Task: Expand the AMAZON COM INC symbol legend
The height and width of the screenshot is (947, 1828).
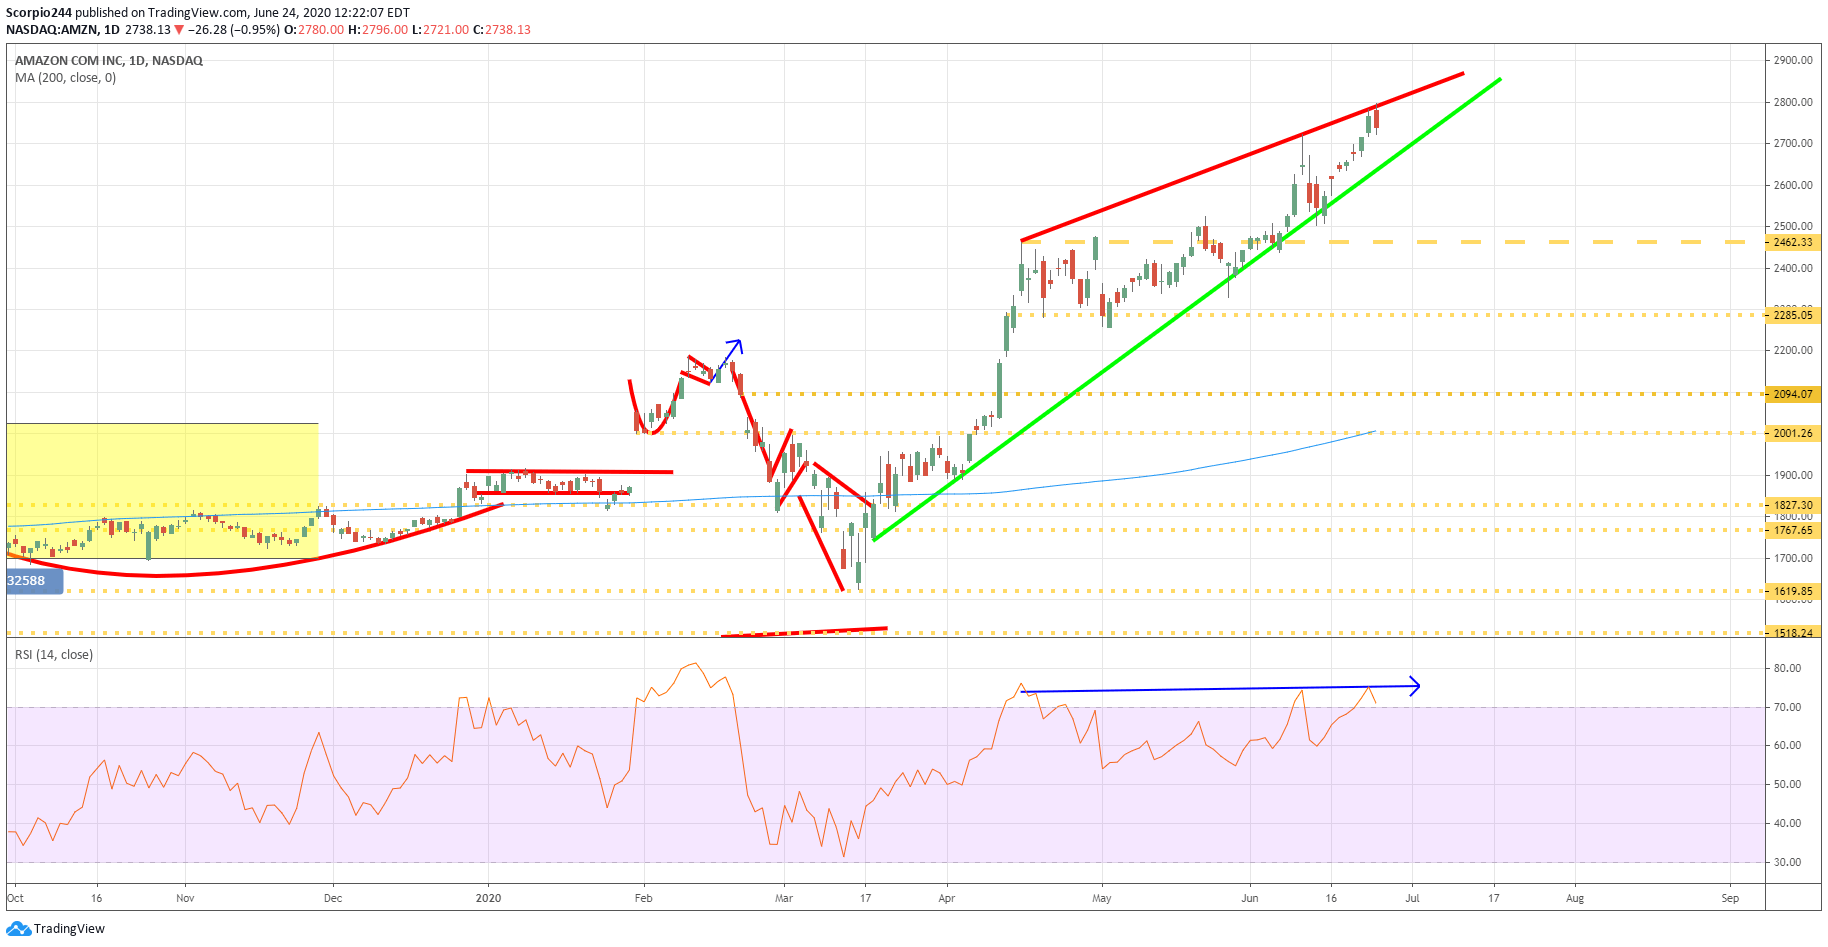Action: (107, 60)
